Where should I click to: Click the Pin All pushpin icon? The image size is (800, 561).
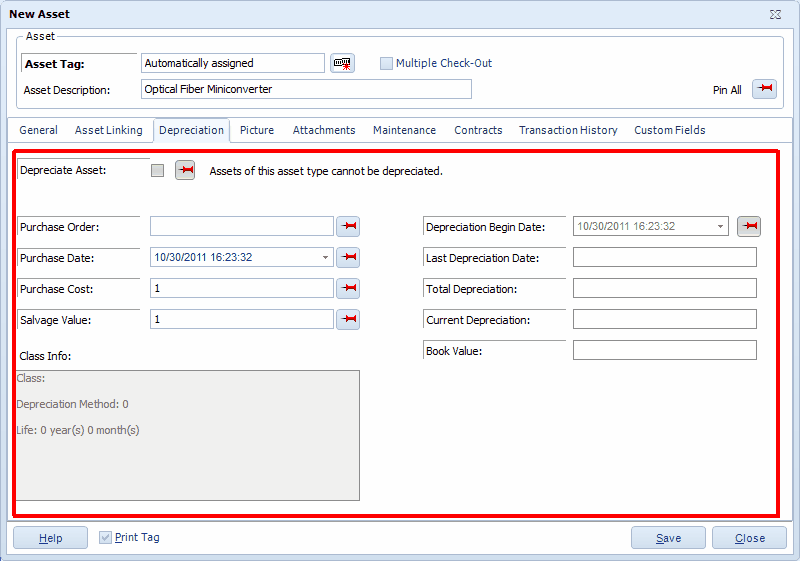point(764,89)
